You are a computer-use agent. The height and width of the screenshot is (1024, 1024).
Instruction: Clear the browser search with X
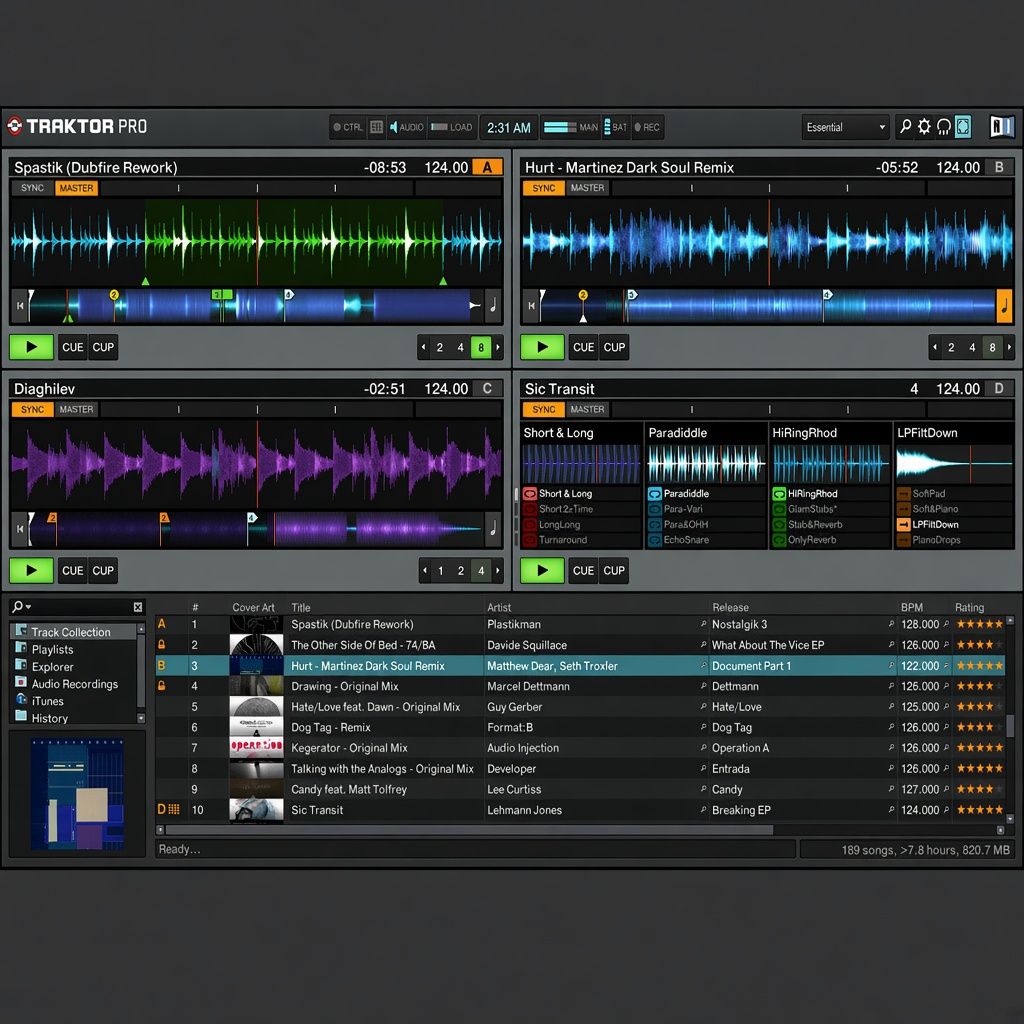point(138,607)
